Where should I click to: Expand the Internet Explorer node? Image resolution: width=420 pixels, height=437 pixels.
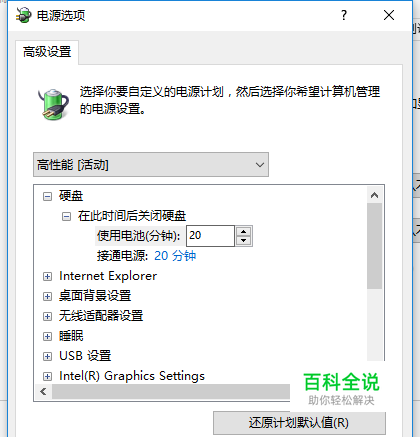click(x=47, y=276)
